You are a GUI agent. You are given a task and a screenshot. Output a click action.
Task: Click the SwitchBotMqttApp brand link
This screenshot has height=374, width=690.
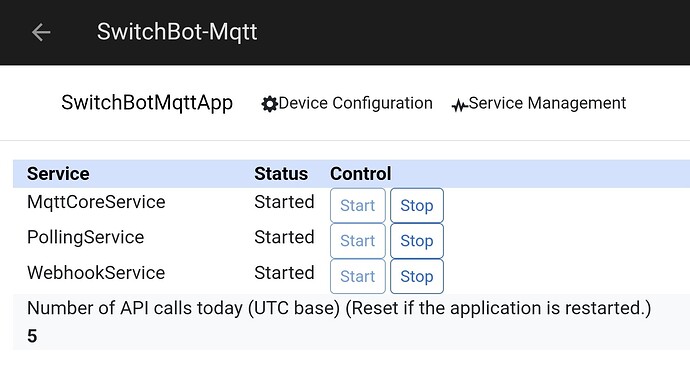point(147,103)
